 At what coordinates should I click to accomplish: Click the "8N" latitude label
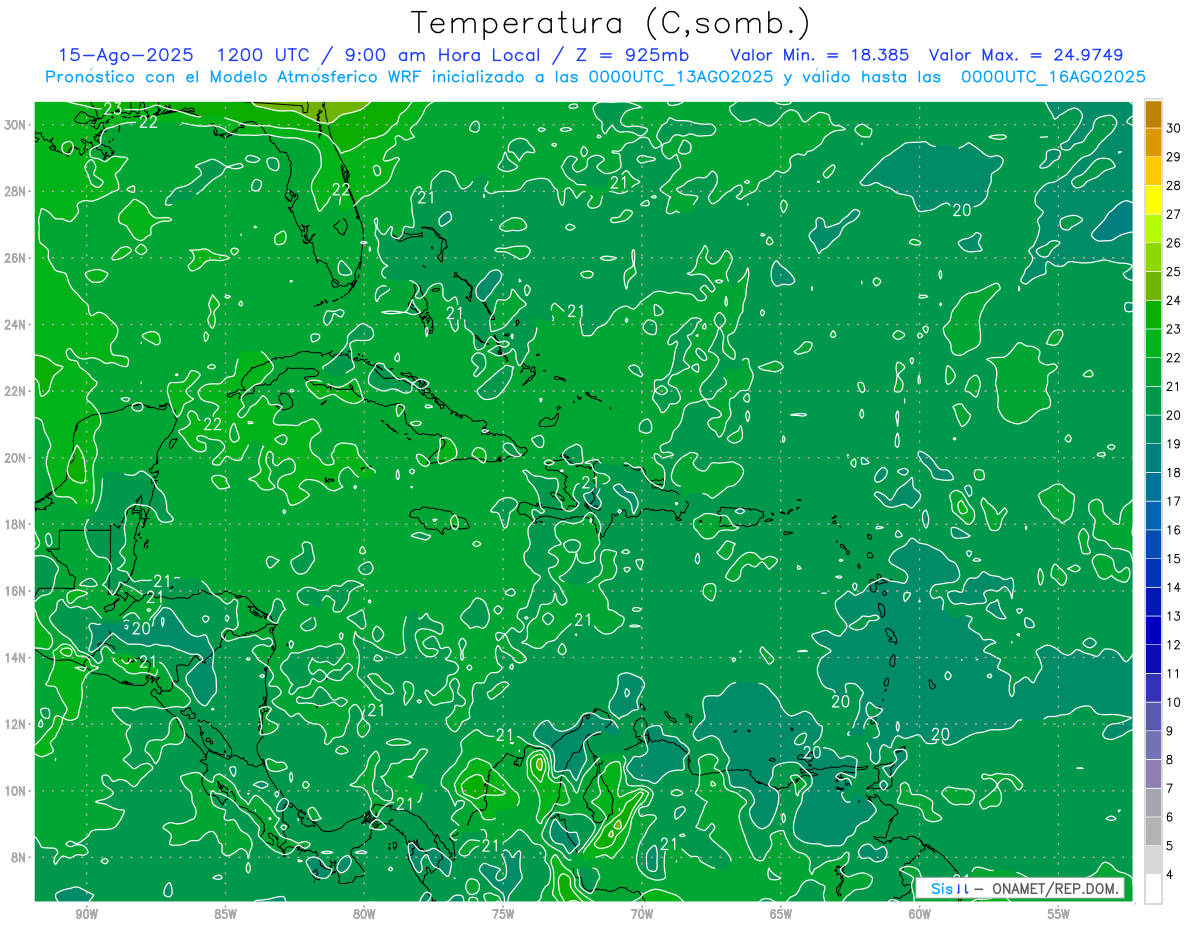click(17, 857)
